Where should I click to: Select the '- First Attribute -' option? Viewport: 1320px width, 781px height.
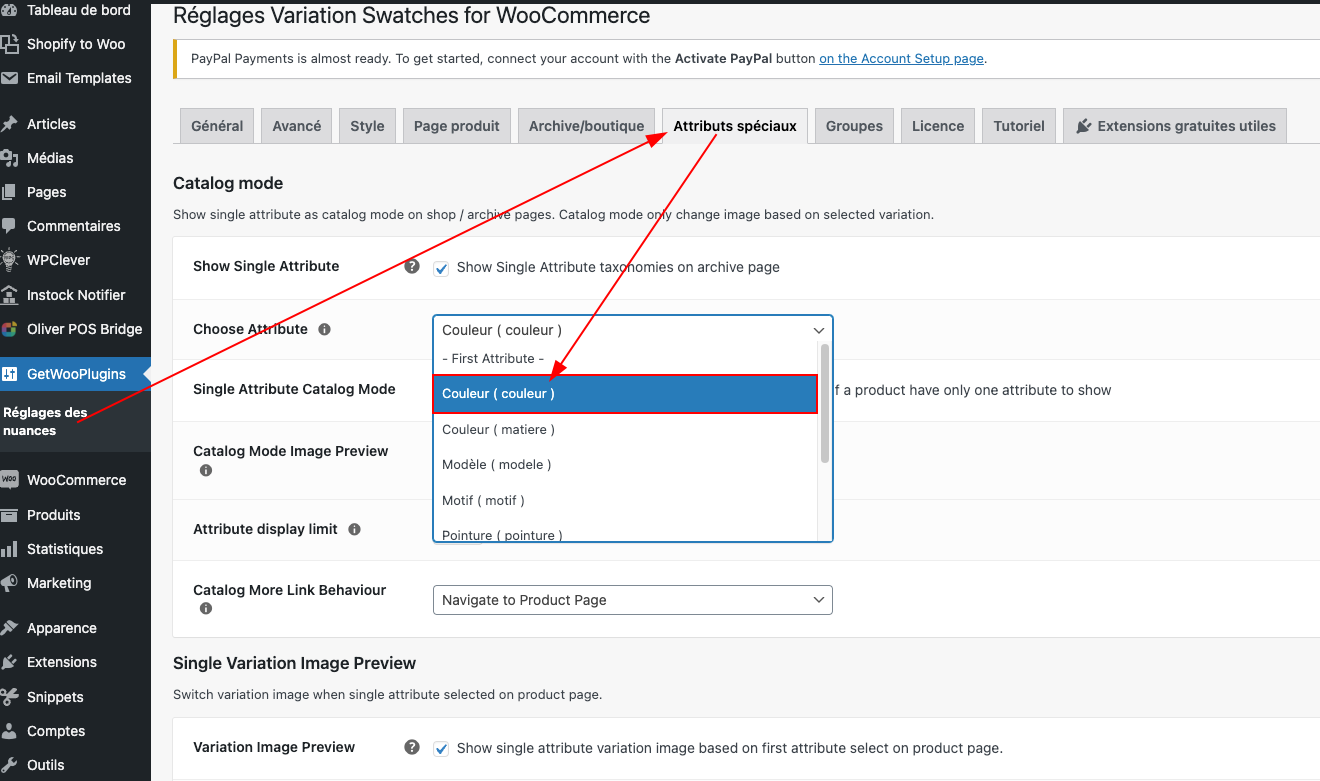point(626,358)
